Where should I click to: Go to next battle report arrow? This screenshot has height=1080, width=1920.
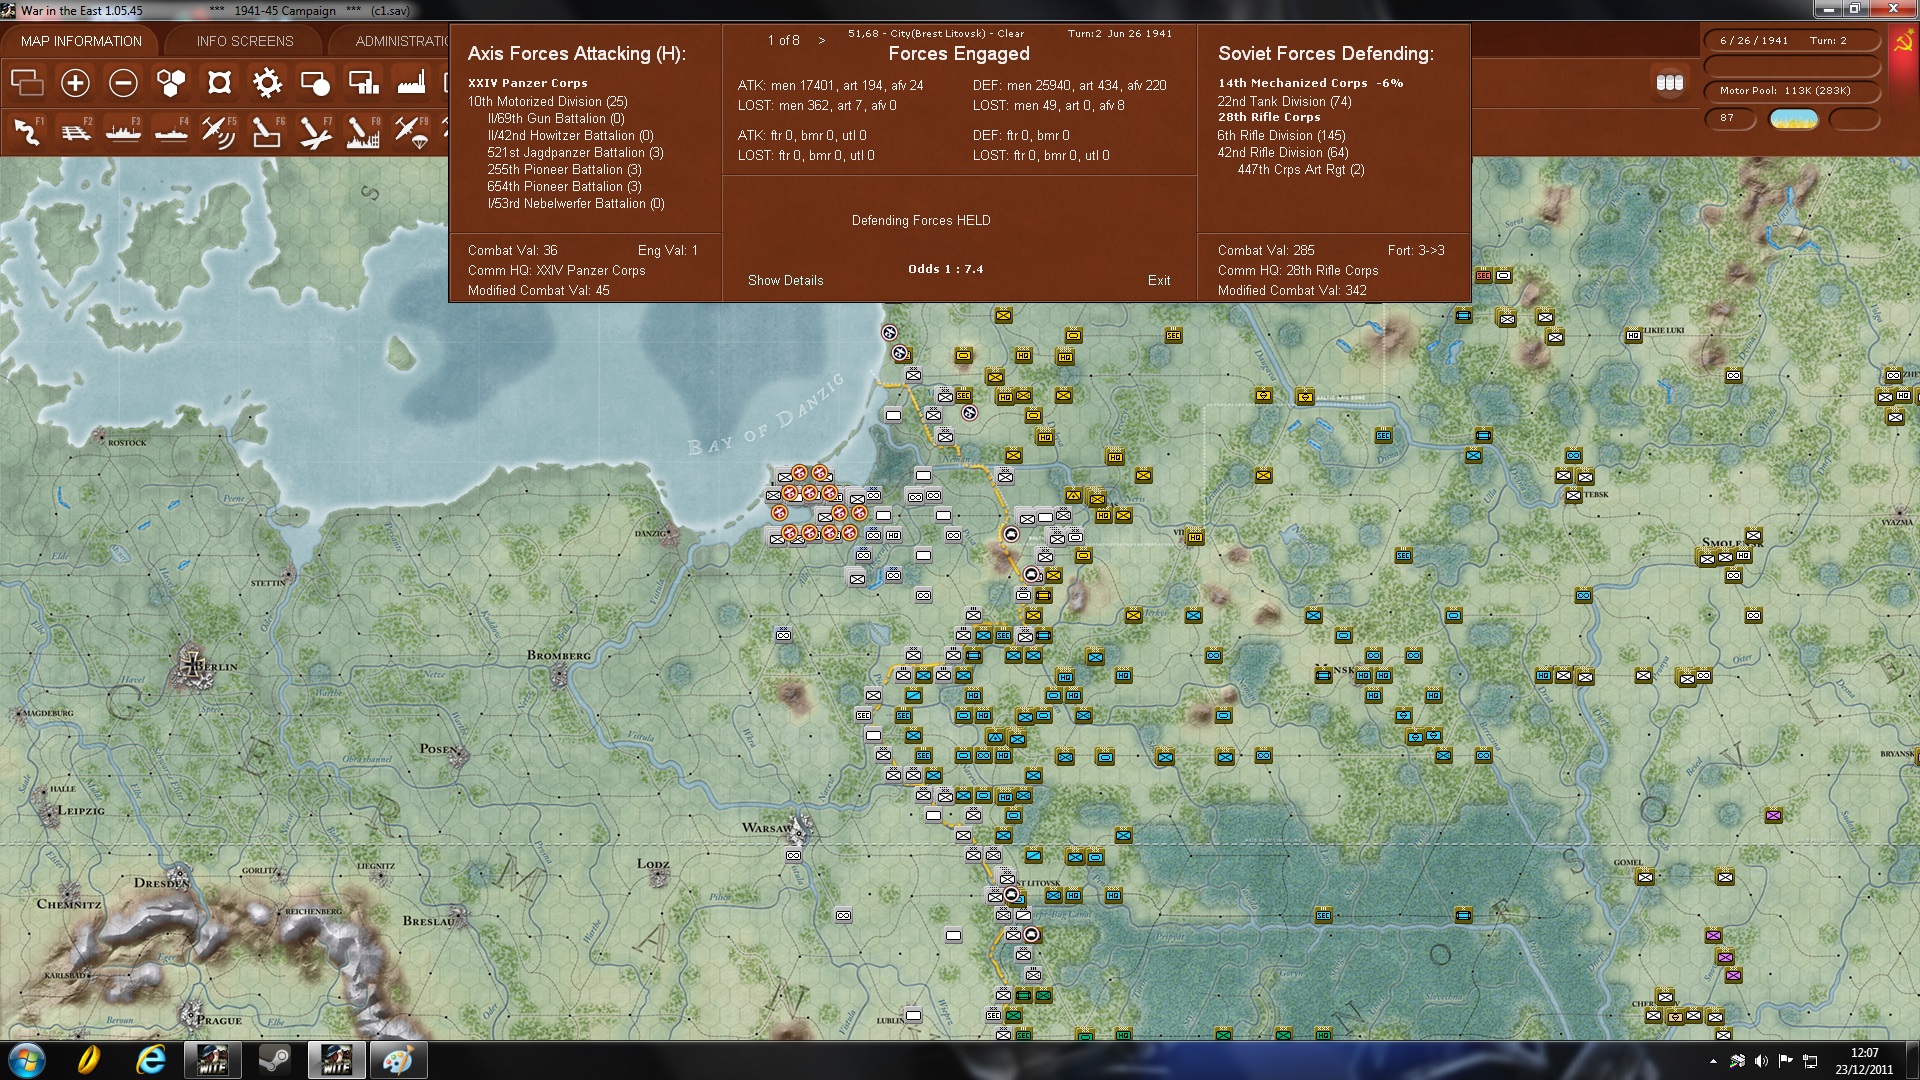[x=822, y=40]
